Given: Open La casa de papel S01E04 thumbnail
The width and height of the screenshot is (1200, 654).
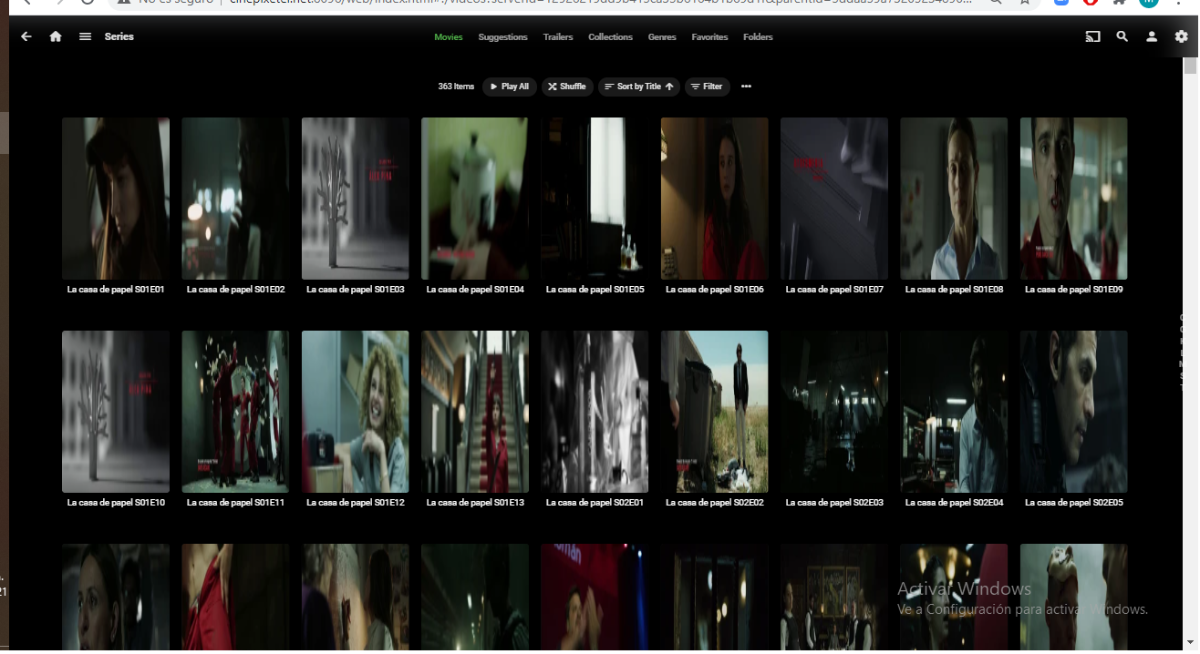Looking at the screenshot, I should pyautogui.click(x=475, y=198).
